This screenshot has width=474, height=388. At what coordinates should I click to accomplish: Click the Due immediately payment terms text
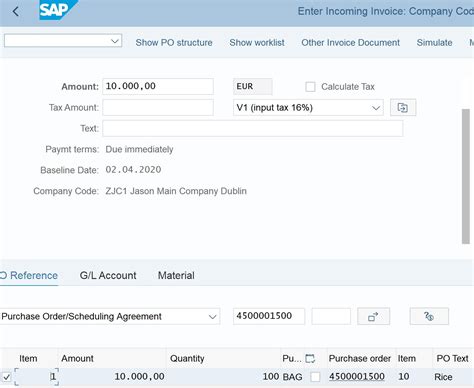(139, 149)
